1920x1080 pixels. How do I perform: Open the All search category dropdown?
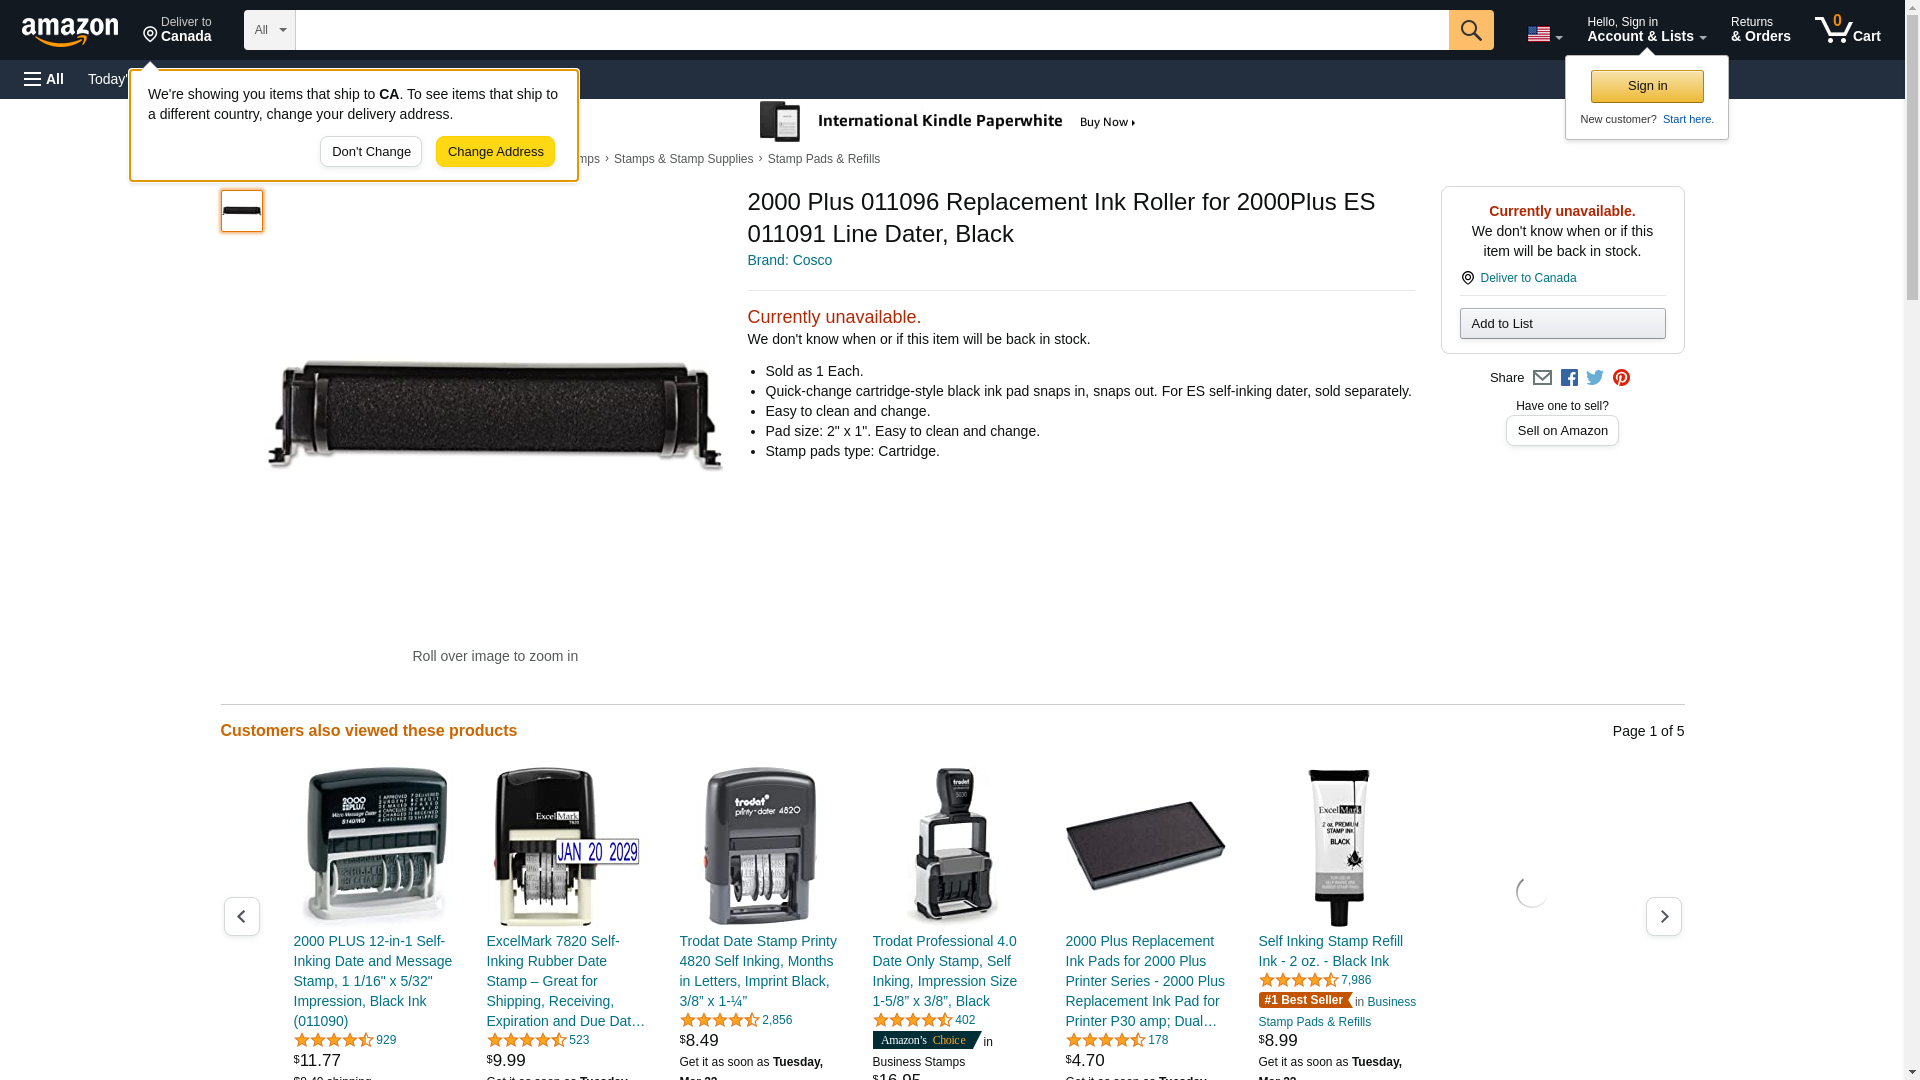pos(270,30)
